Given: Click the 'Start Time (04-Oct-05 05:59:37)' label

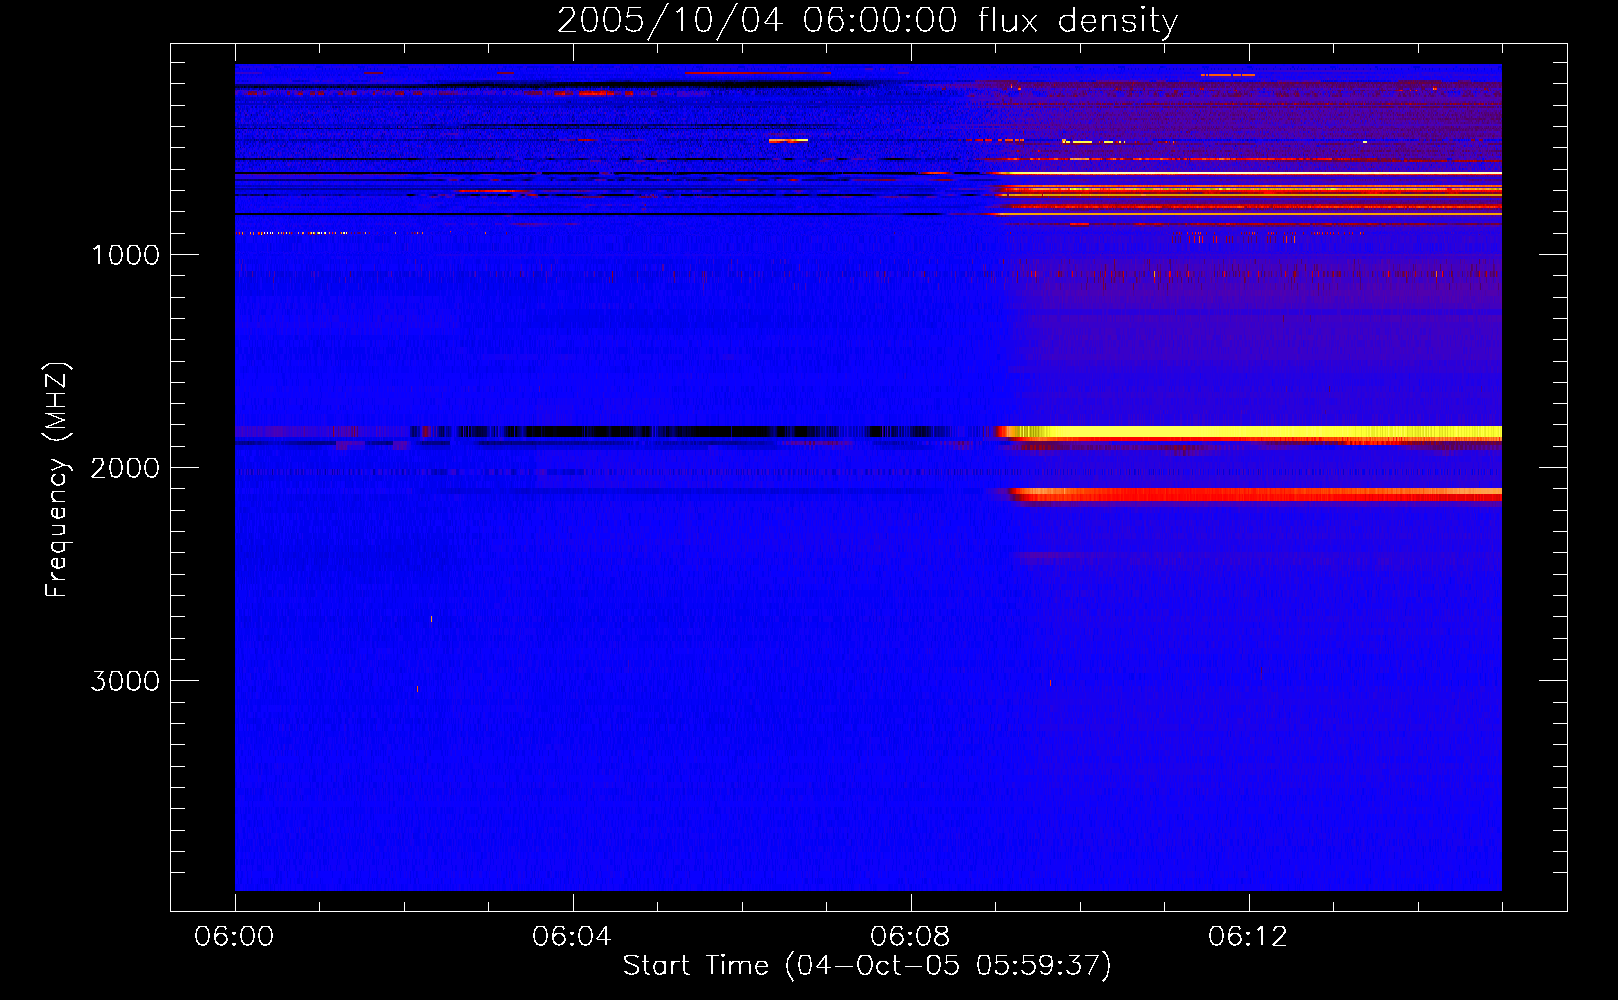Looking at the screenshot, I should [x=867, y=965].
